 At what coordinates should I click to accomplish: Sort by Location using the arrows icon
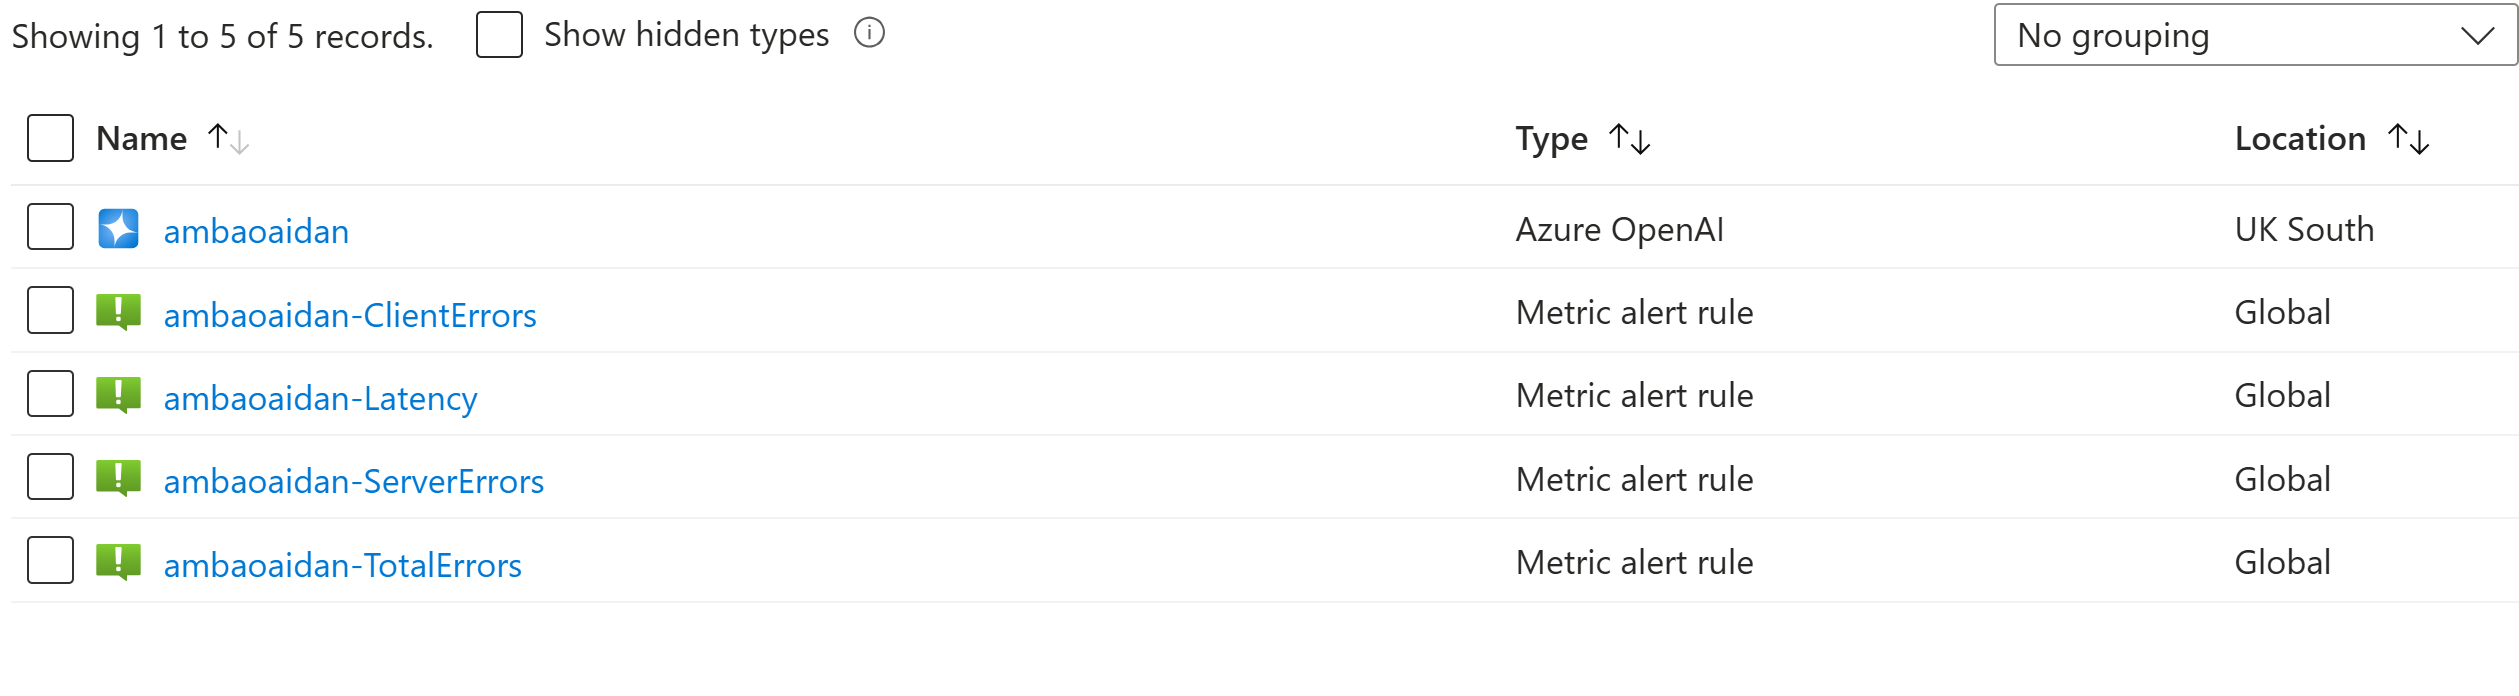tap(2408, 138)
